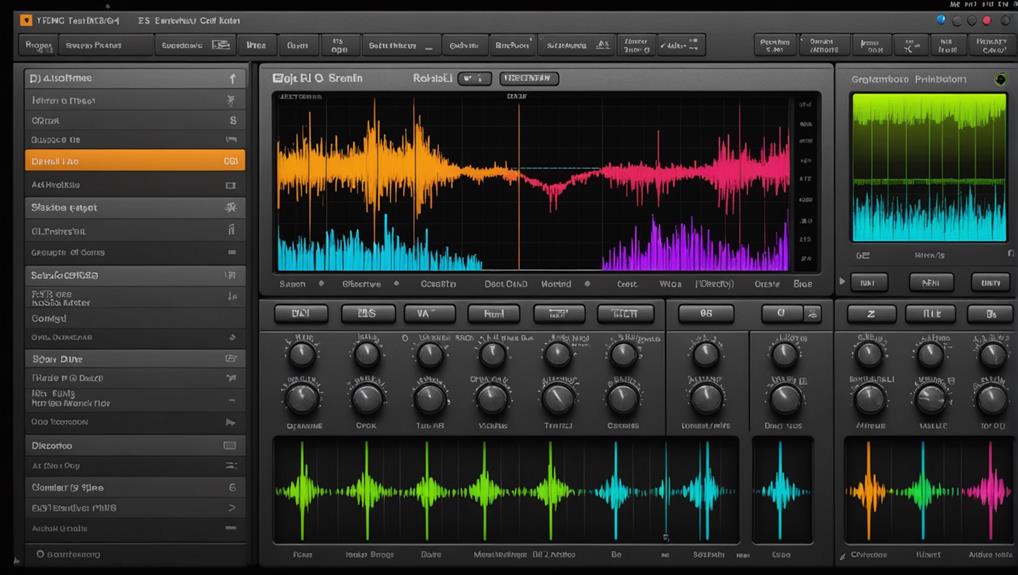Click the flag icon on Ooo Itcorooon row
The image size is (1018, 575).
click(230, 422)
